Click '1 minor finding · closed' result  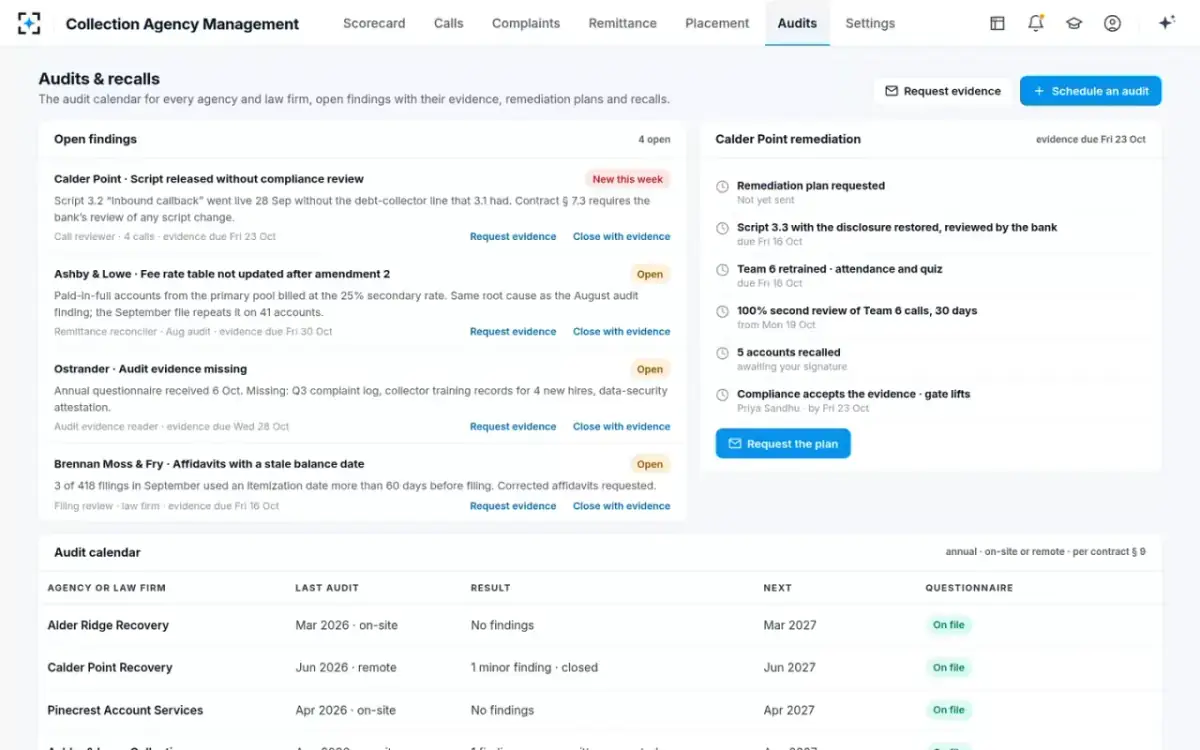click(x=534, y=667)
